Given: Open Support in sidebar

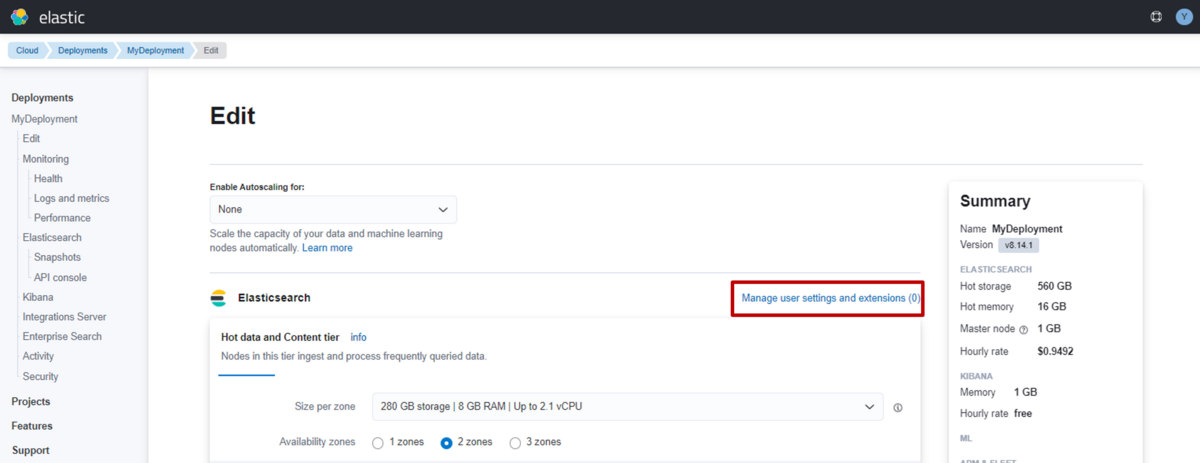Looking at the screenshot, I should point(30,451).
